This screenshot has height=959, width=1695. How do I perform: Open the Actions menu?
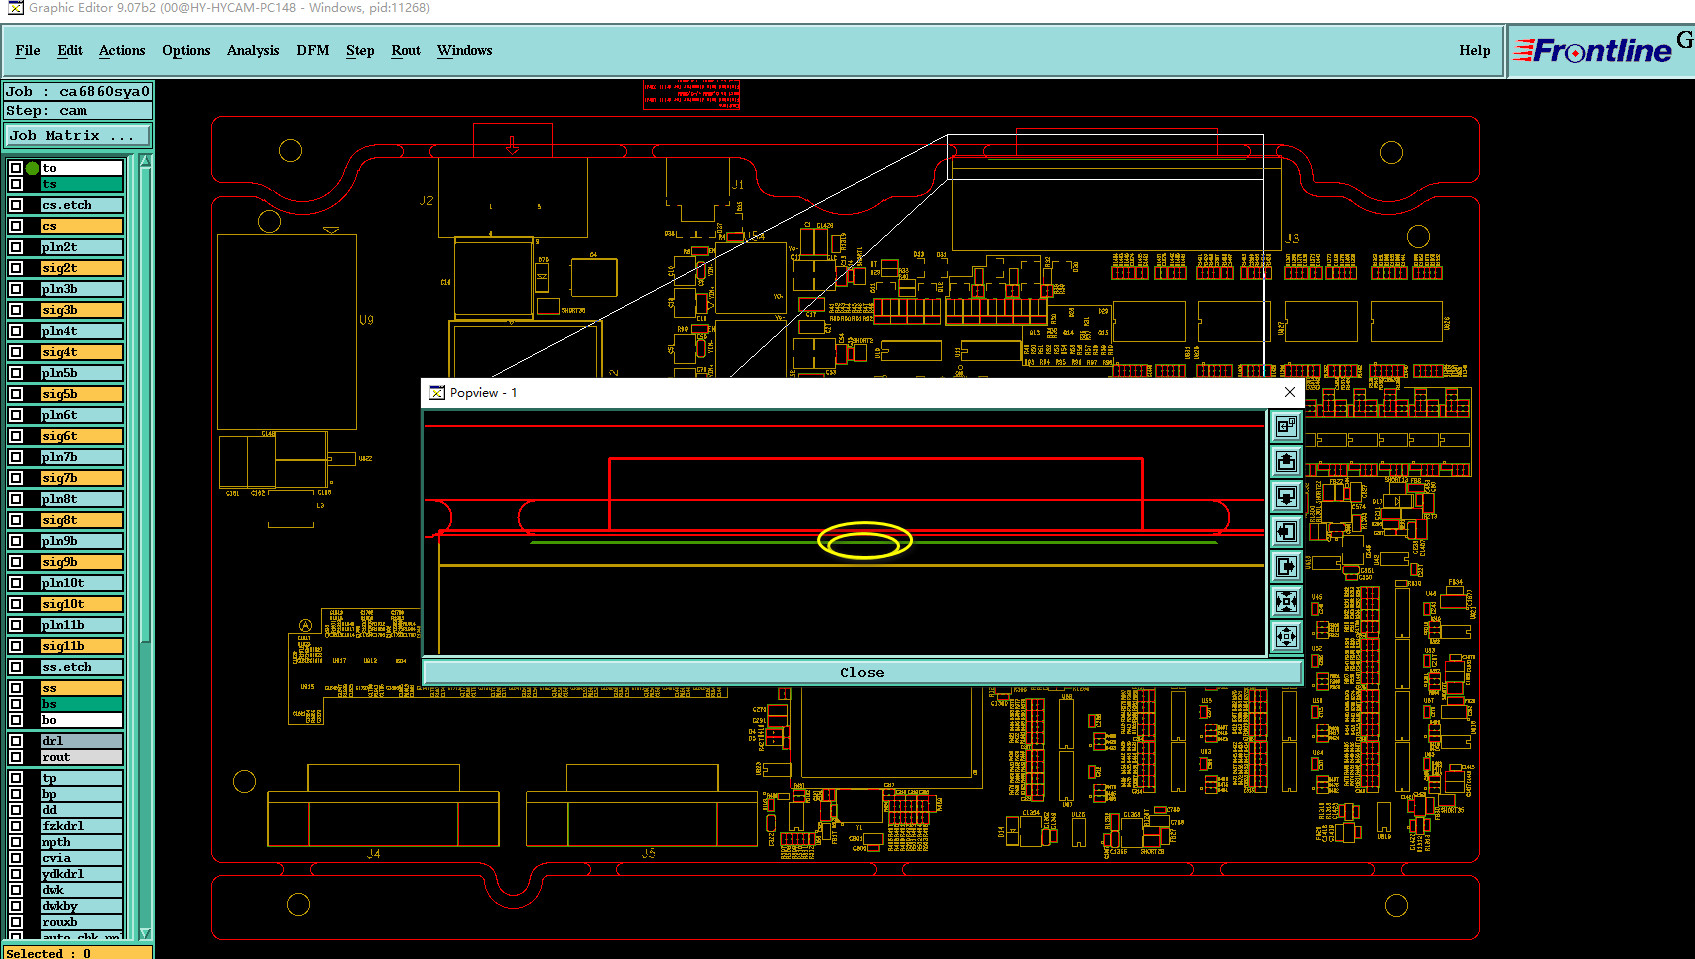tap(122, 50)
